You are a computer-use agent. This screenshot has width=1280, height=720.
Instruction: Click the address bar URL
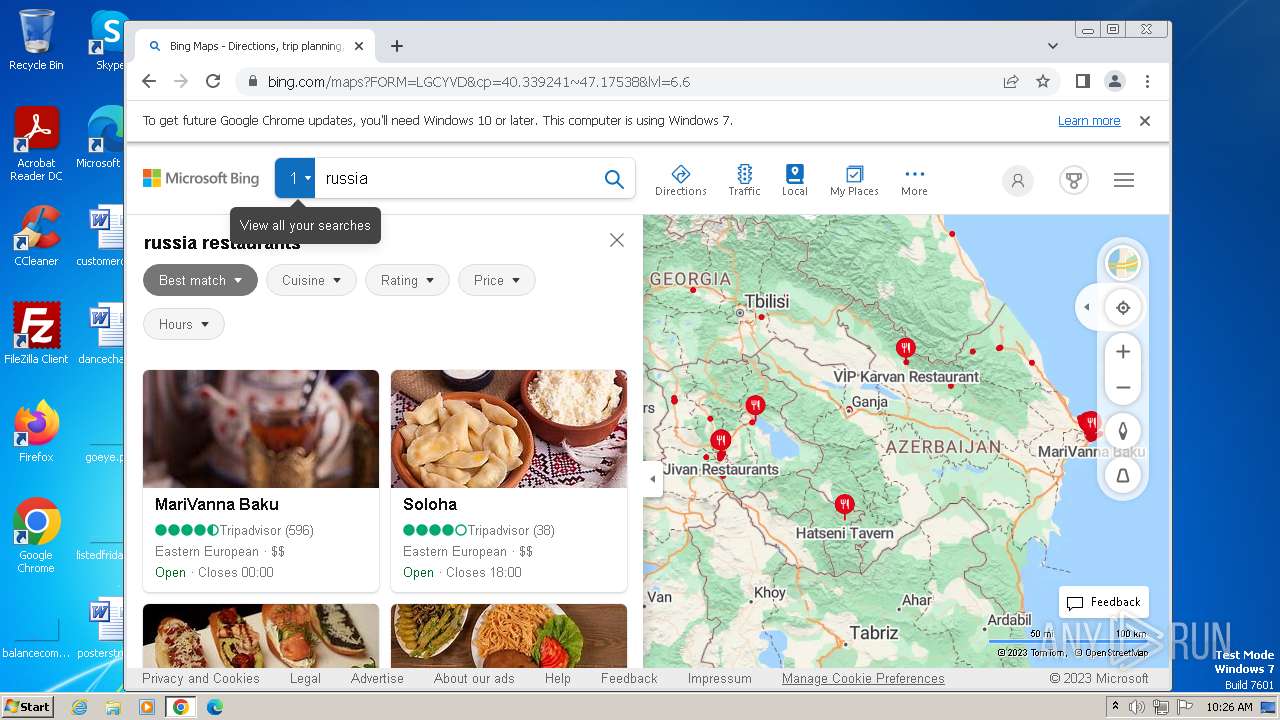(479, 82)
